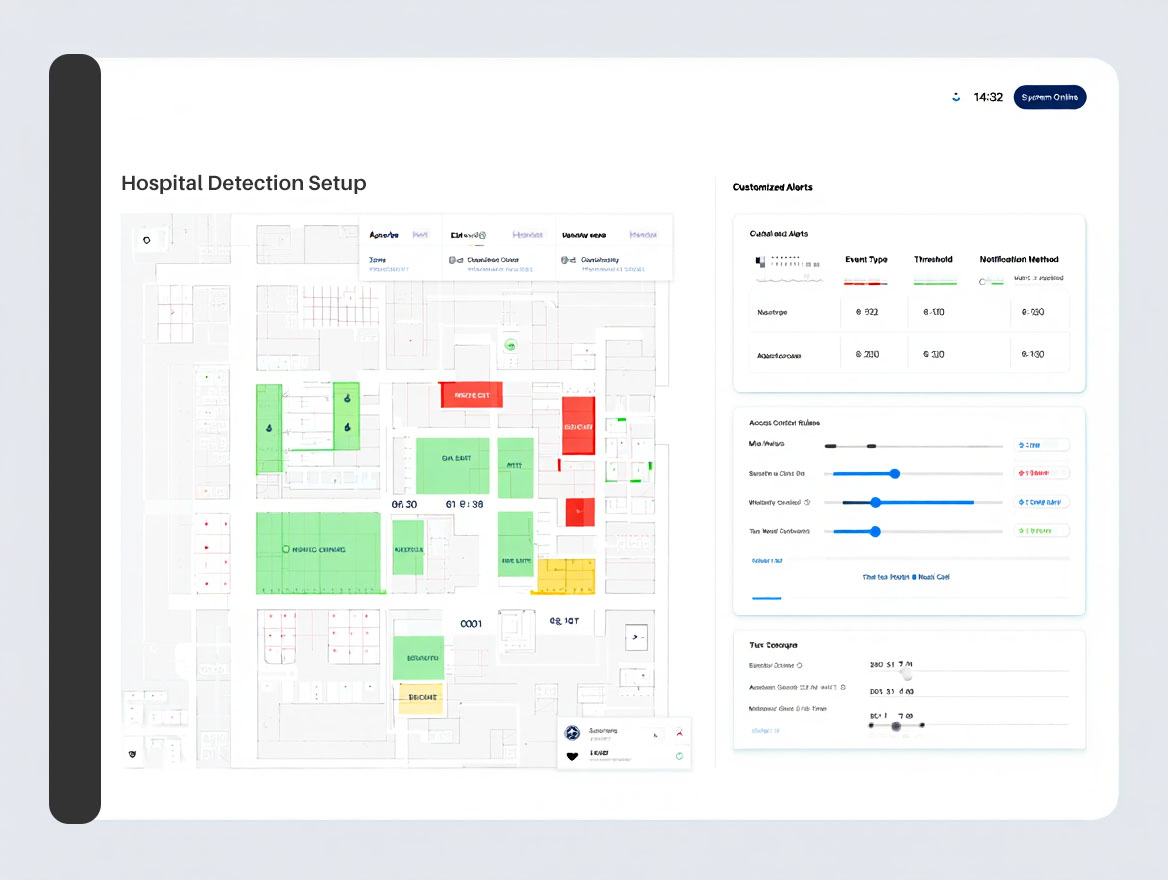
Task: Click the red alert icon in legend card
Action: [x=679, y=733]
